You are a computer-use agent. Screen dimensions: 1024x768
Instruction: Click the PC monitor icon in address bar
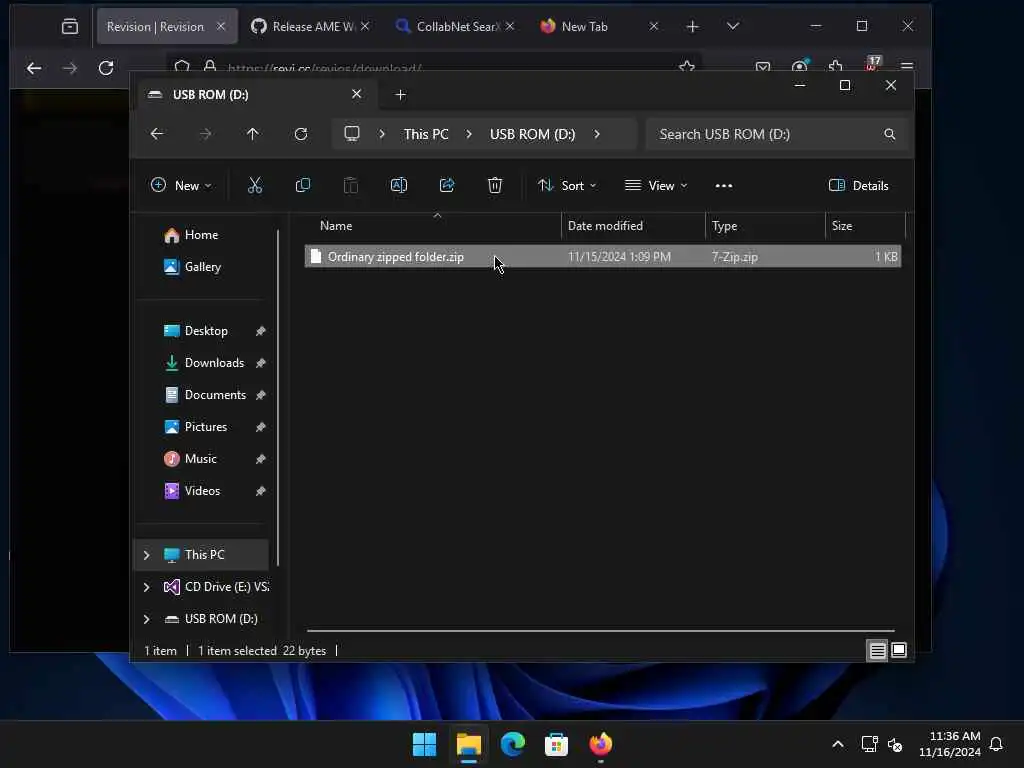[x=352, y=134]
